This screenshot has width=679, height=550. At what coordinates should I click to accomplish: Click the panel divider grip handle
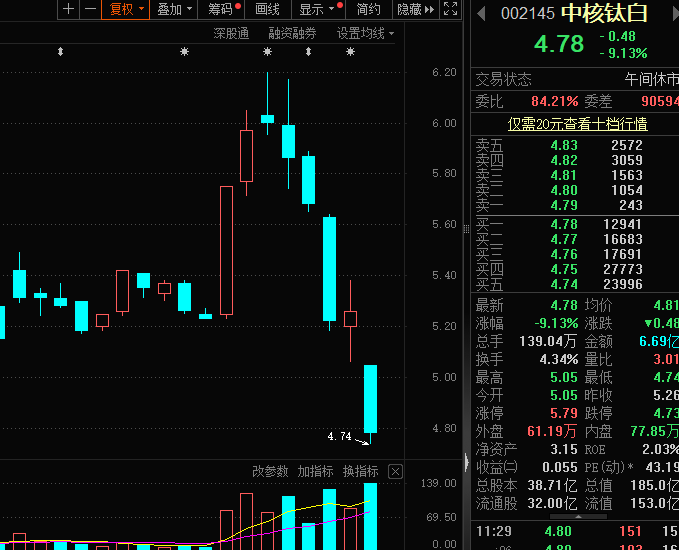tap(466, 229)
